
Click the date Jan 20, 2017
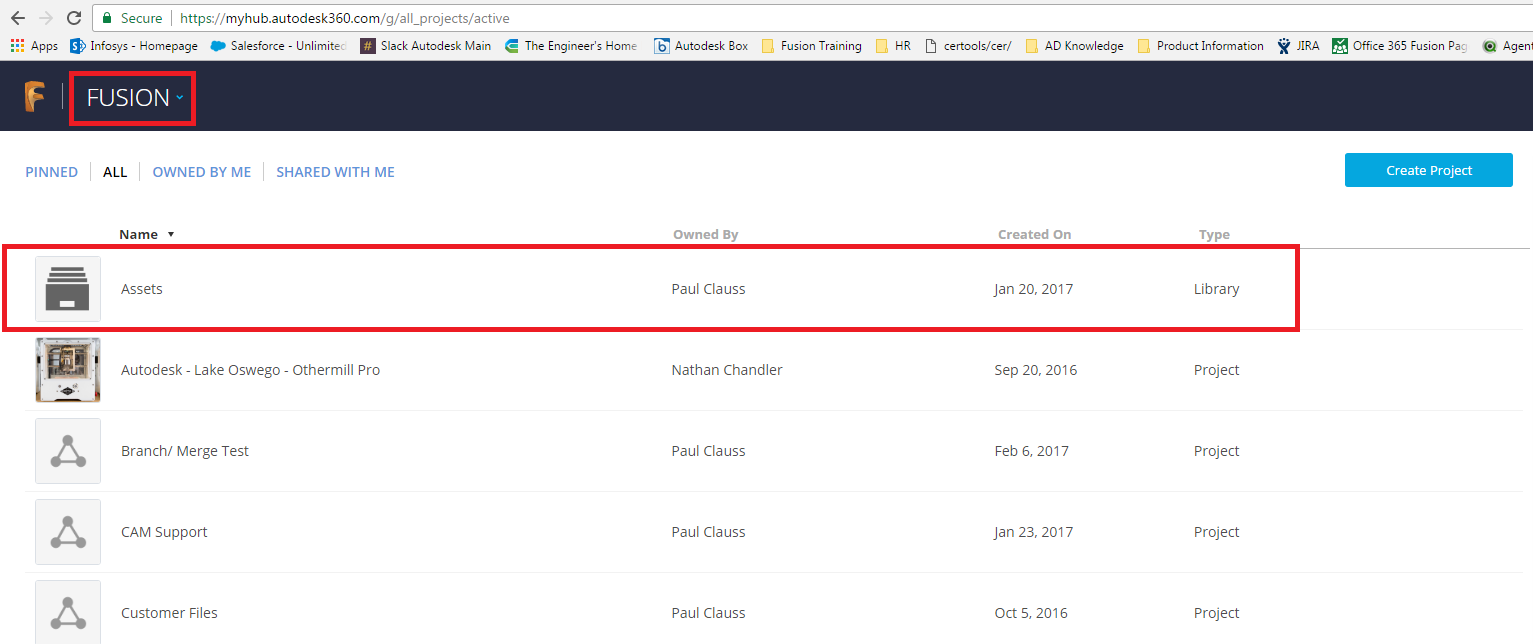(1033, 289)
